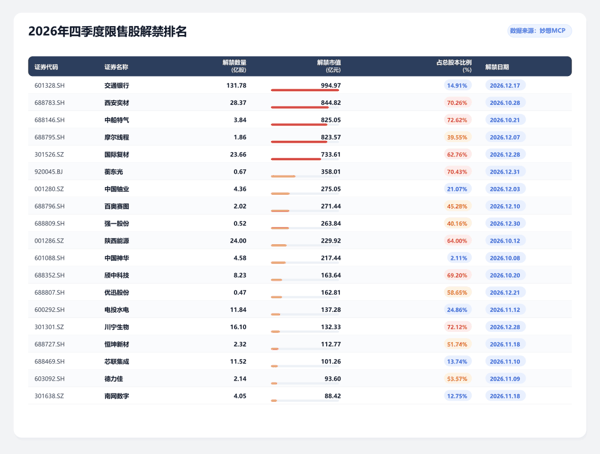Screen dimensions: 600x454
Task: Click stock code 603092.SH
Action: pos(50,378)
